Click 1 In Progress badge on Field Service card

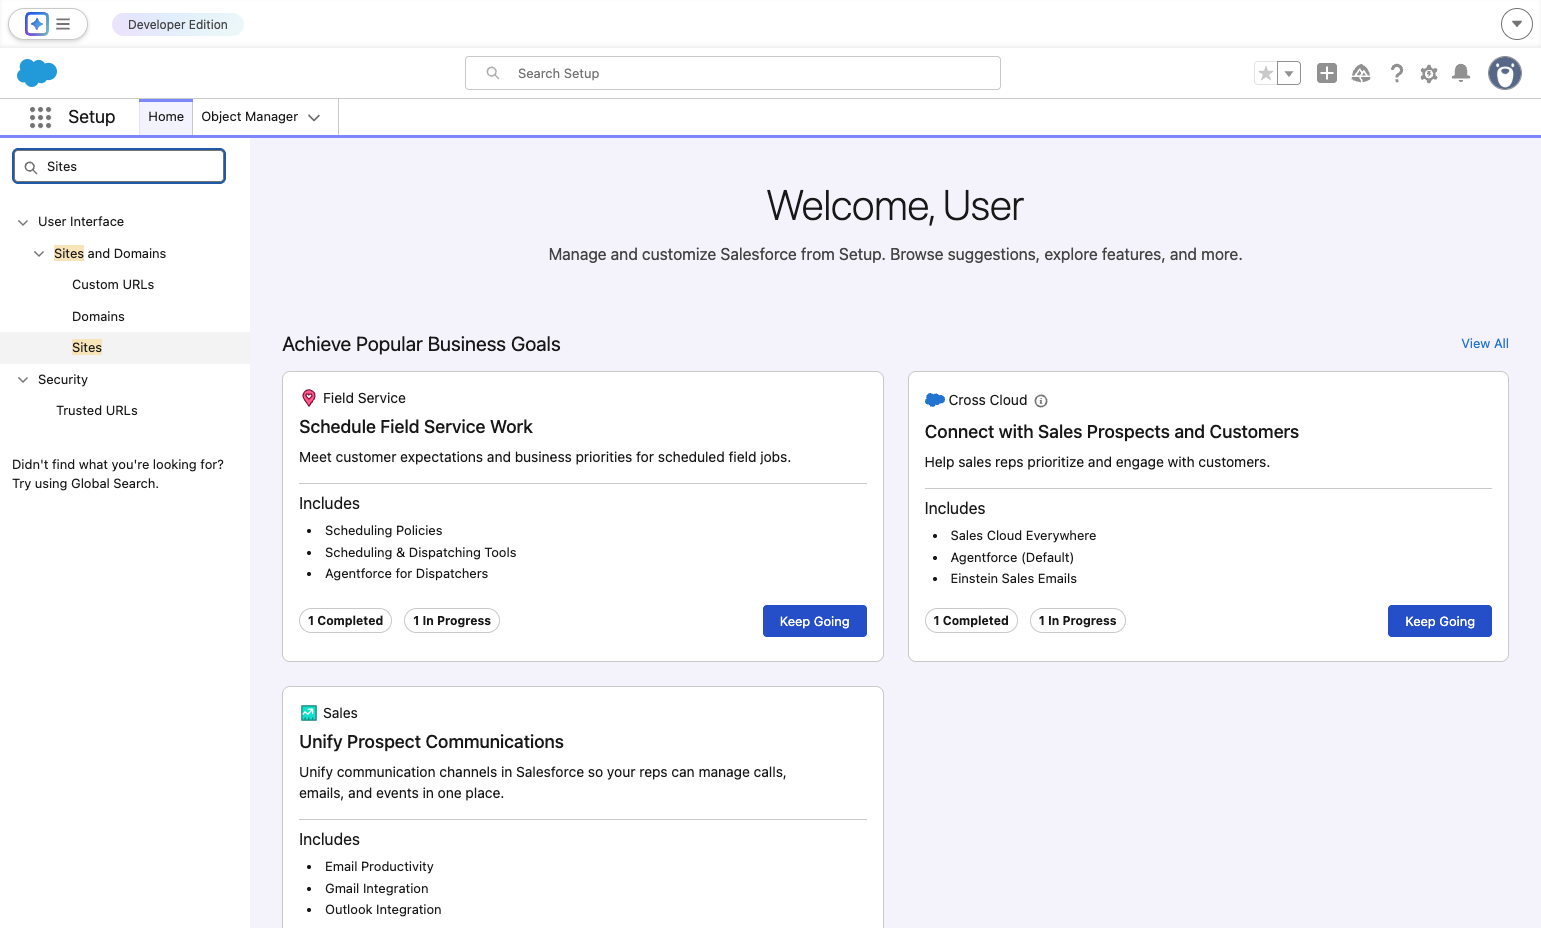coord(452,621)
